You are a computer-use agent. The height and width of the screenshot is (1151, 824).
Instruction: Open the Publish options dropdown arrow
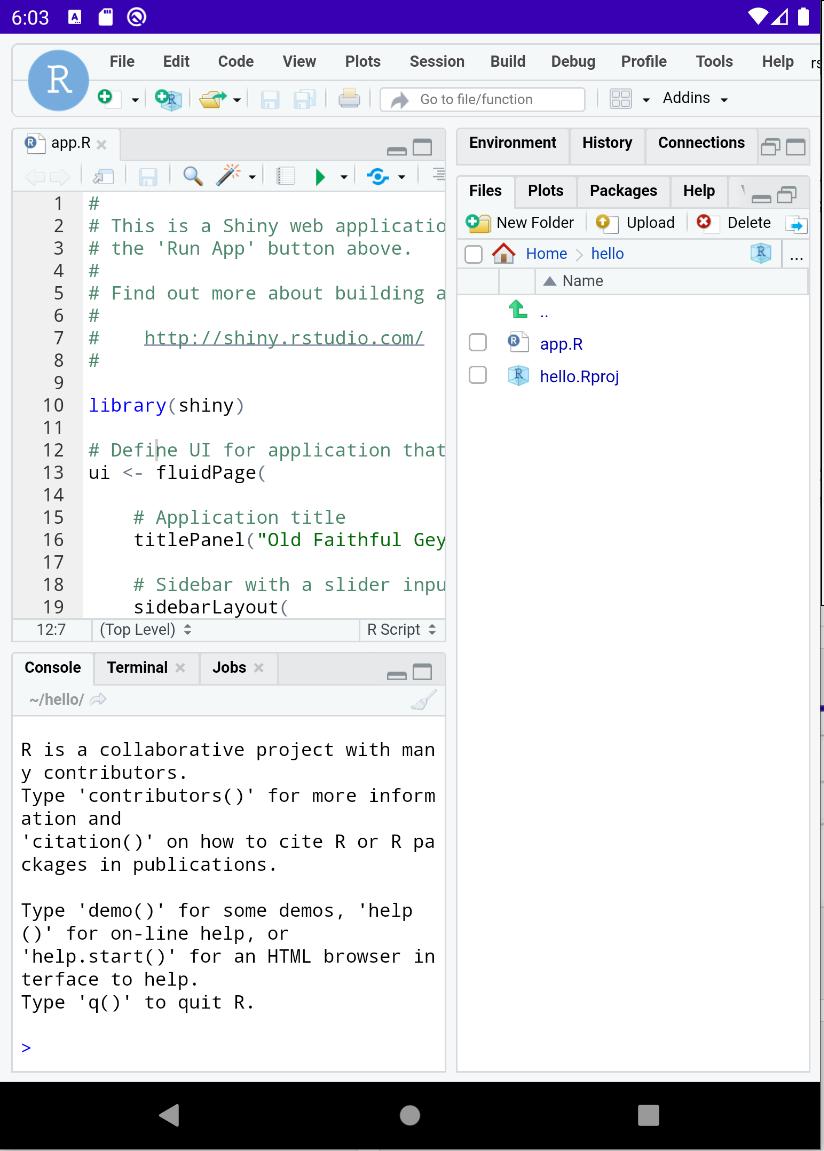401,177
